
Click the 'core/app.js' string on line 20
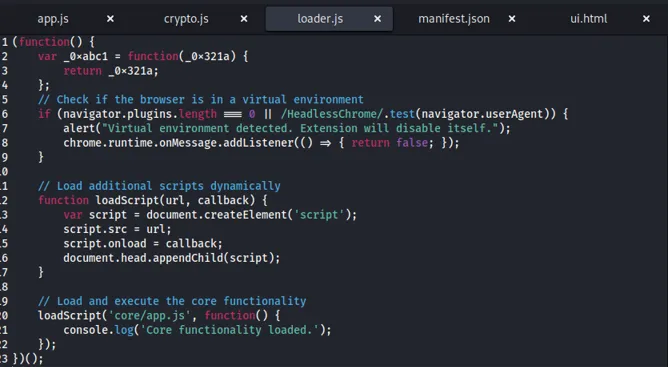tap(149, 316)
